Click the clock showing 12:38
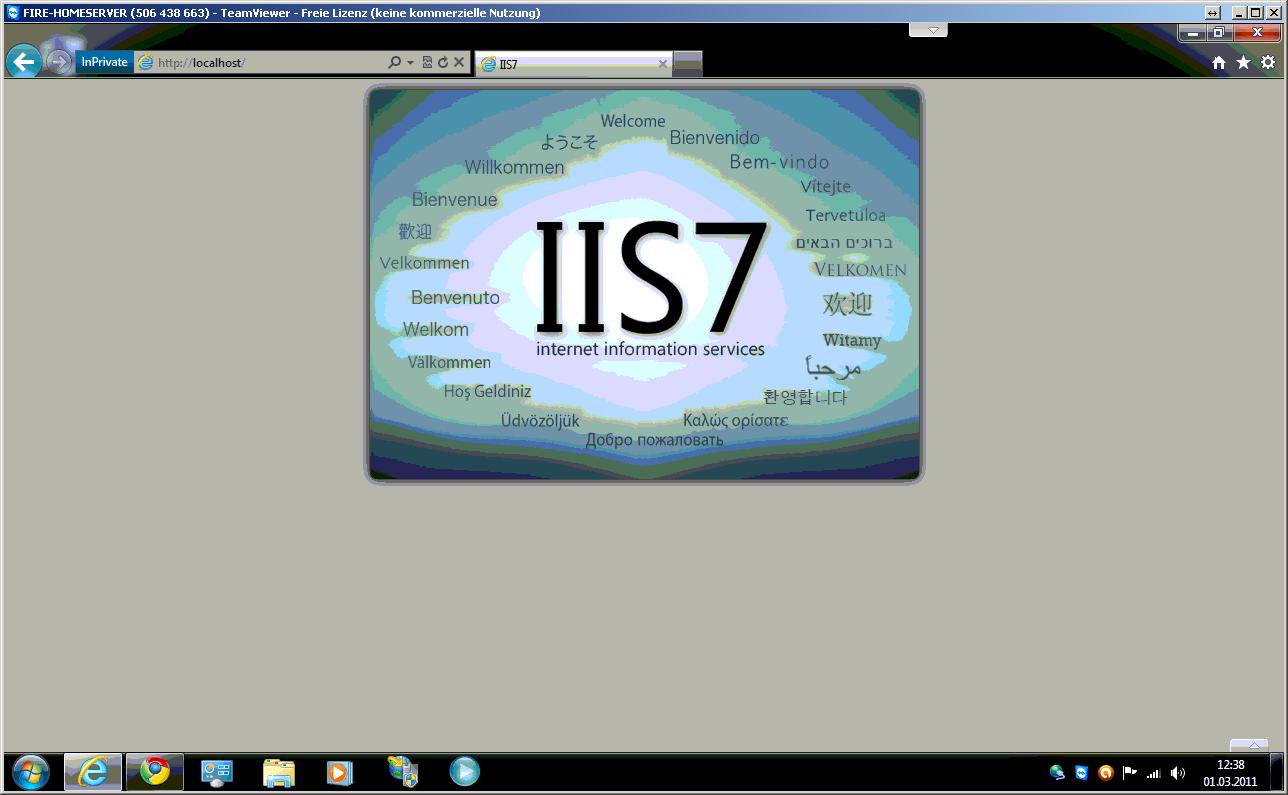The width and height of the screenshot is (1288, 795). point(1230,773)
